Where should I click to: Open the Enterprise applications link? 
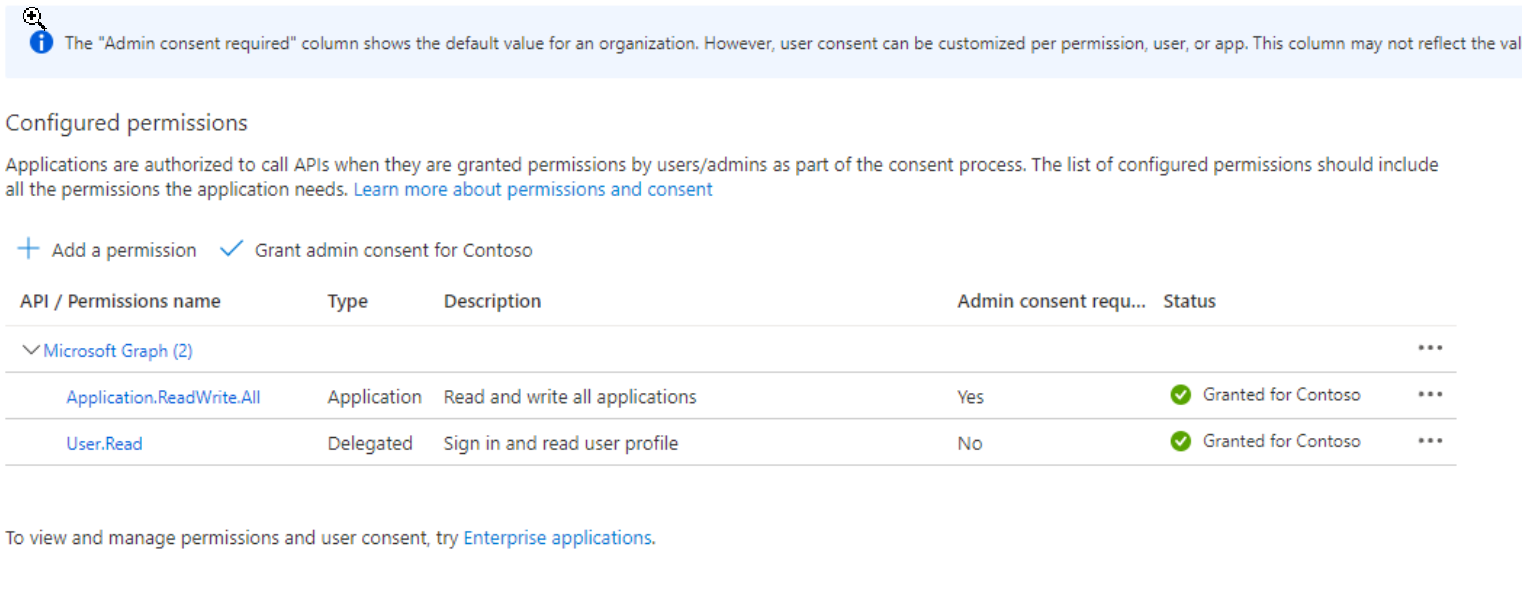click(x=557, y=537)
